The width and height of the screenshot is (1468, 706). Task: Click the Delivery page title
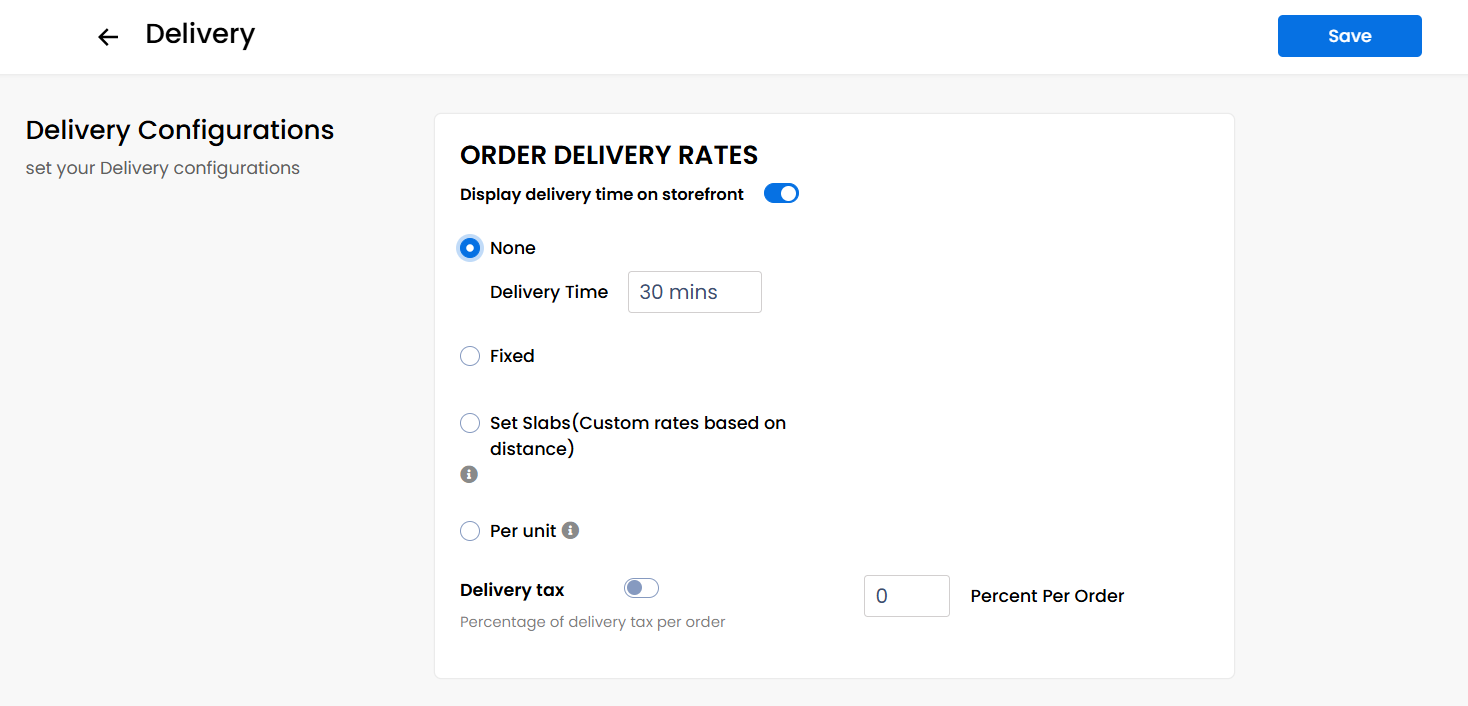[200, 34]
